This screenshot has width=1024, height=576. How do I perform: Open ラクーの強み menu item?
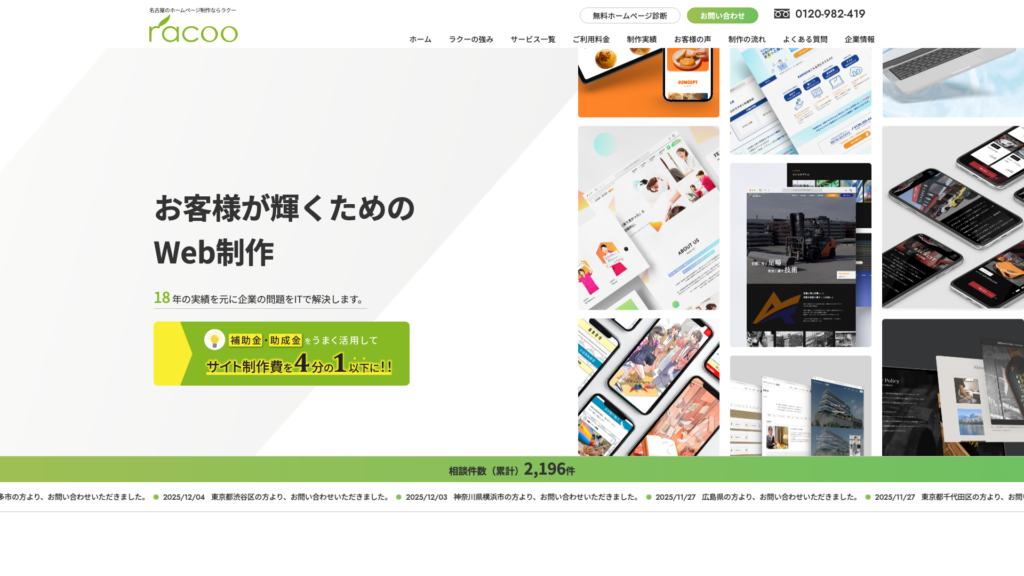point(471,39)
